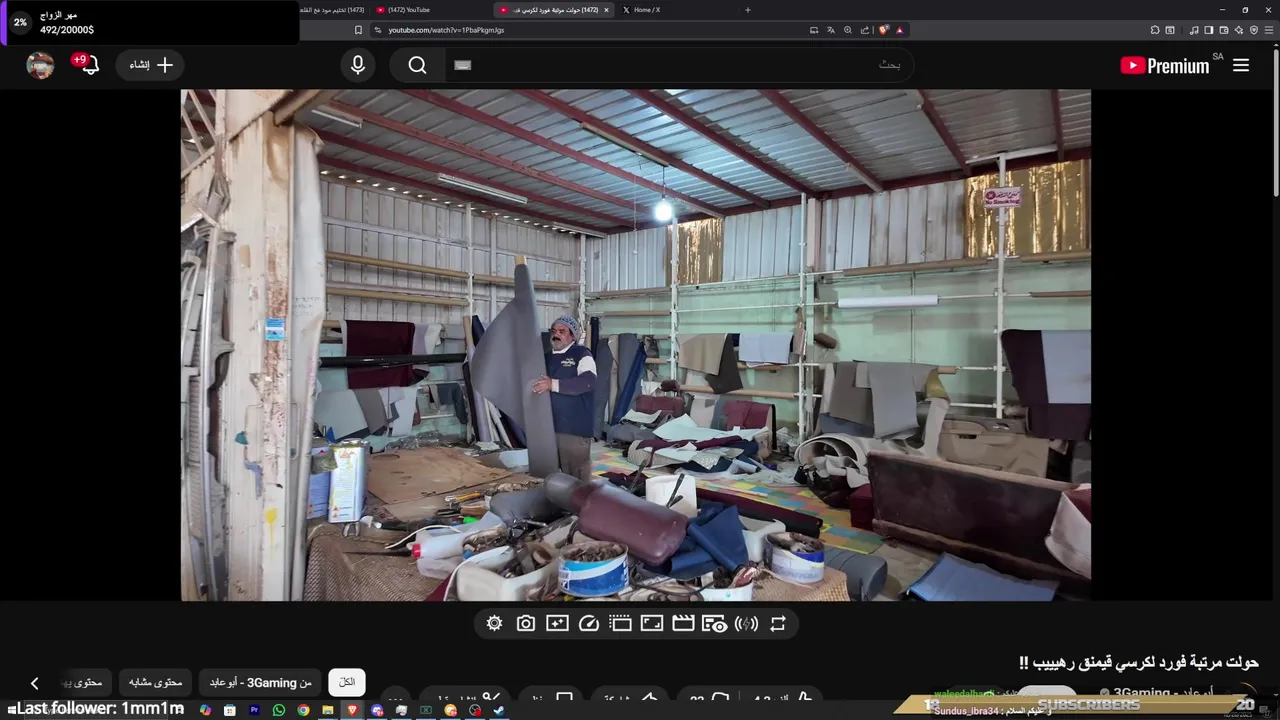Open the YouTube hamburger guide menu
1280x720 pixels.
1241,65
